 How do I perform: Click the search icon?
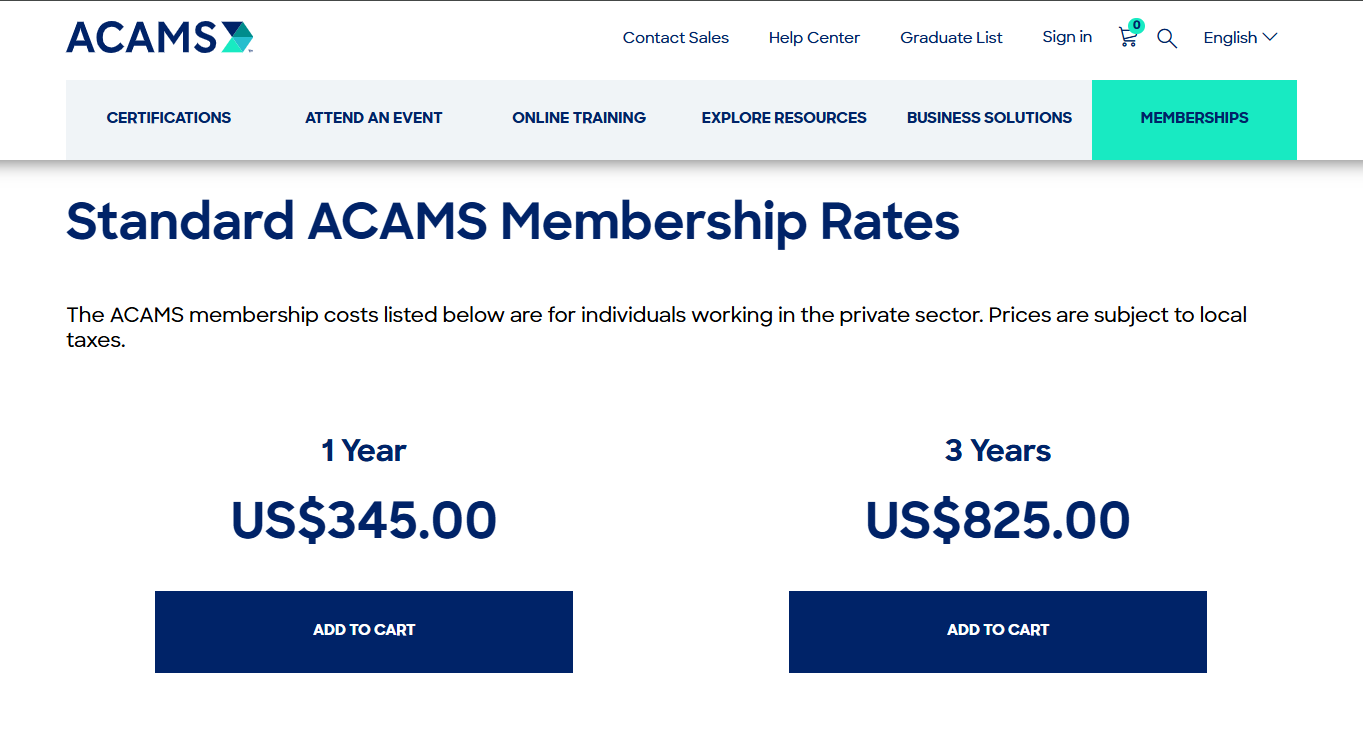tap(1166, 38)
